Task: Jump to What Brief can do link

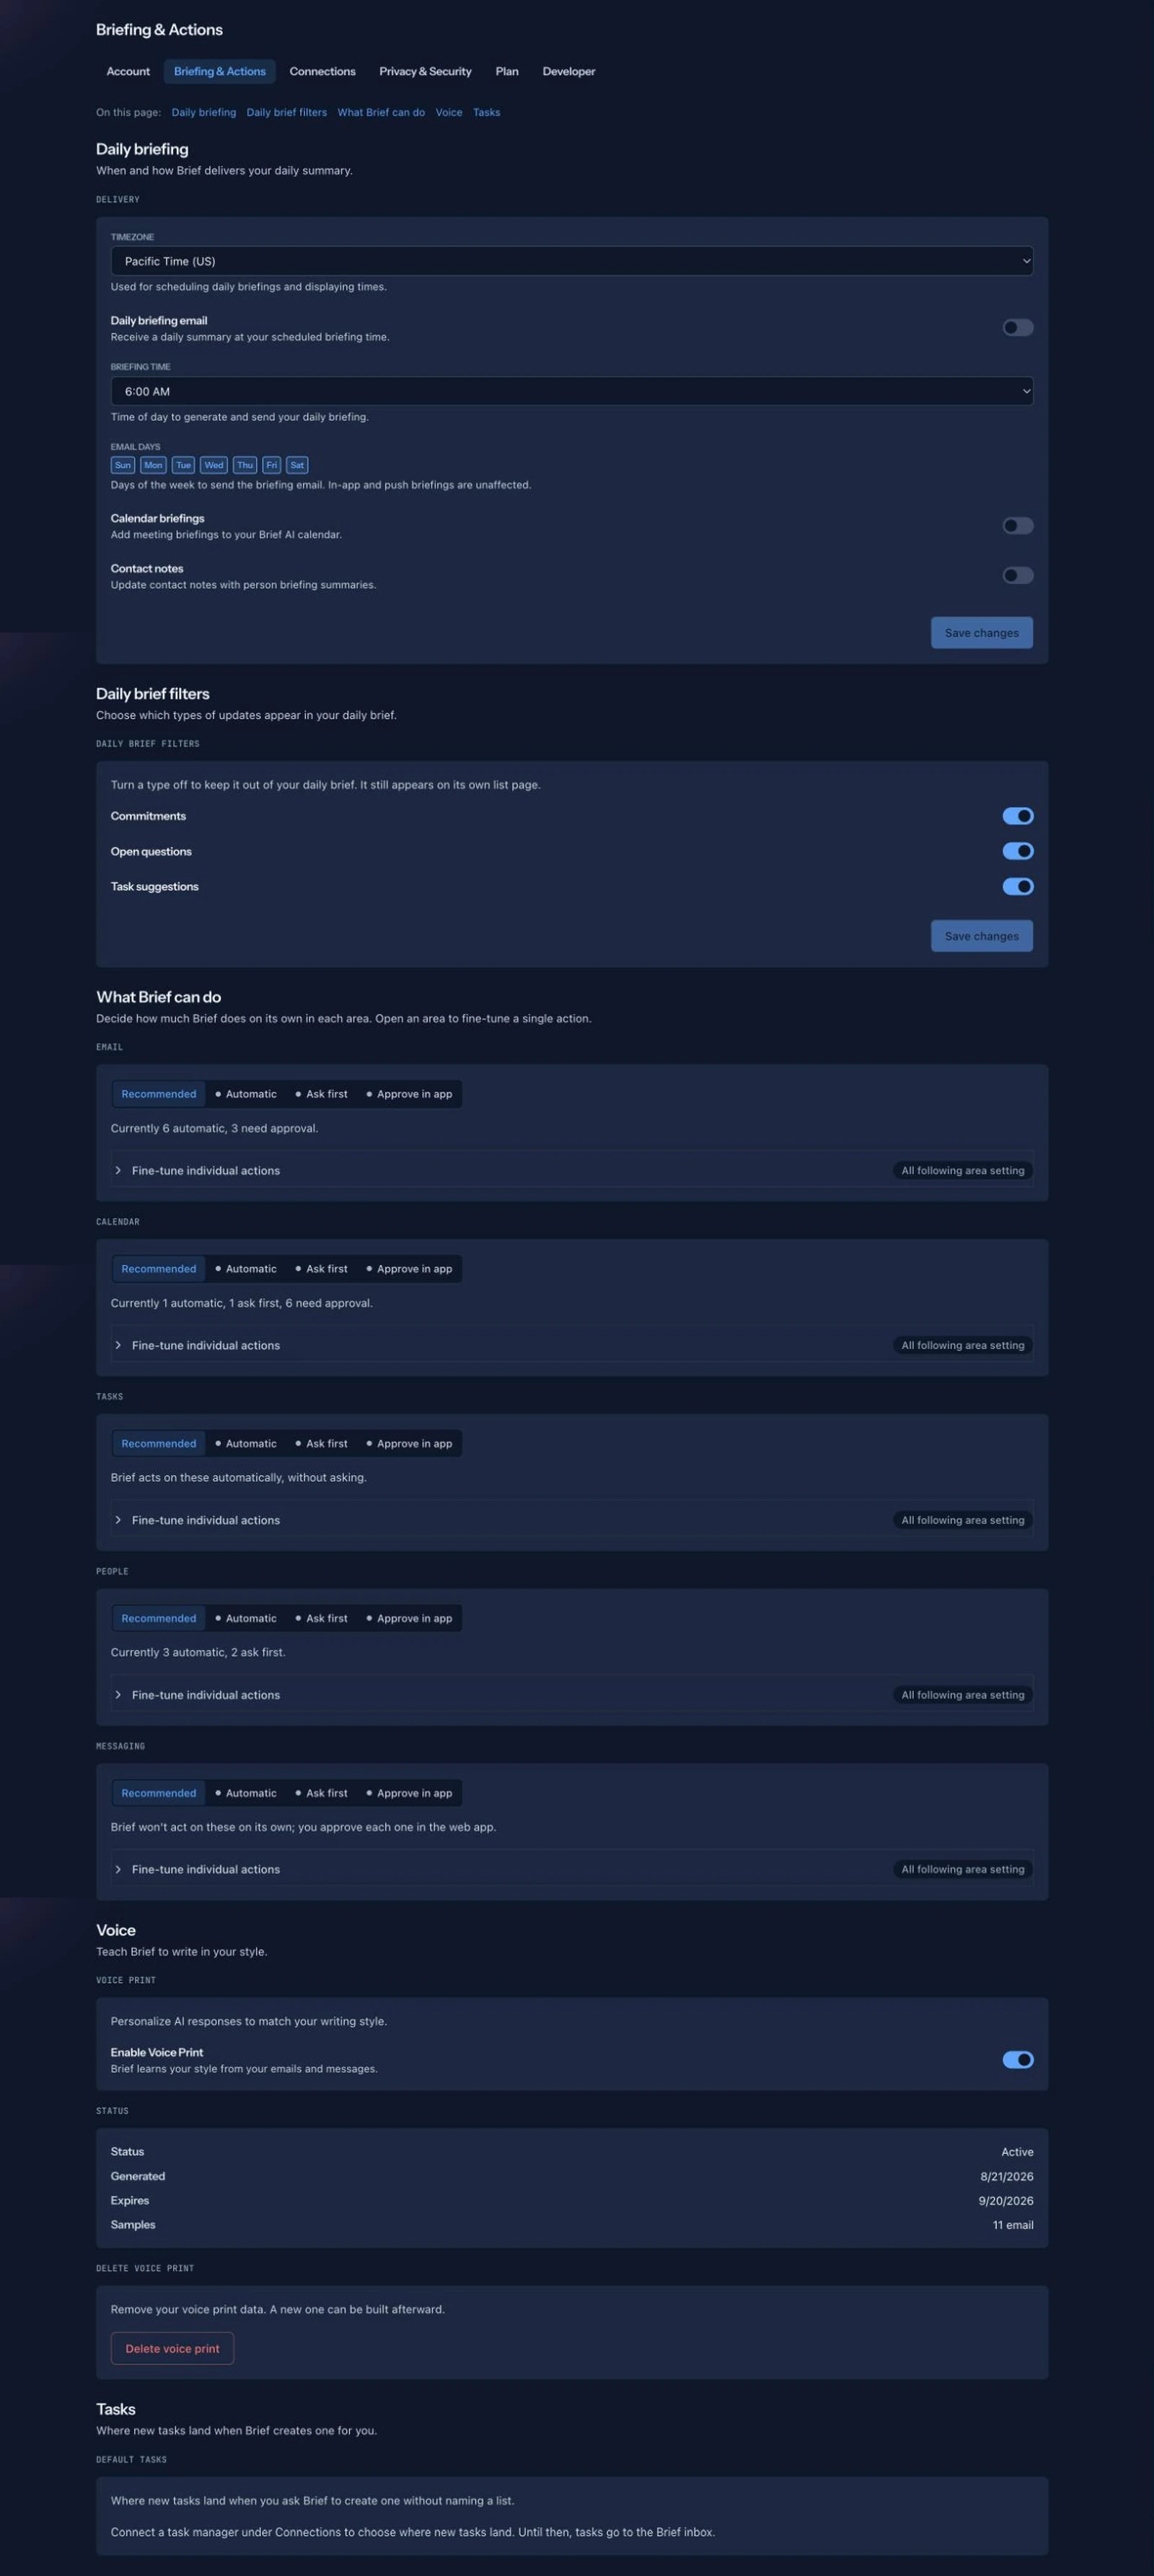Action: [381, 112]
